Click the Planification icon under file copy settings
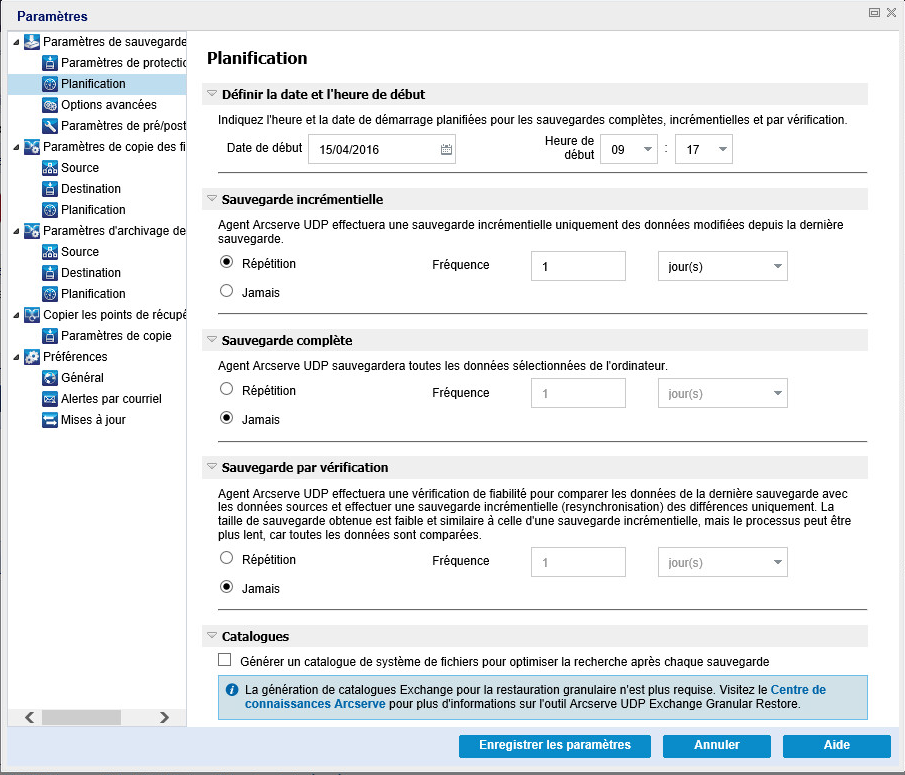Screen dimensions: 905x775 [x=50, y=210]
